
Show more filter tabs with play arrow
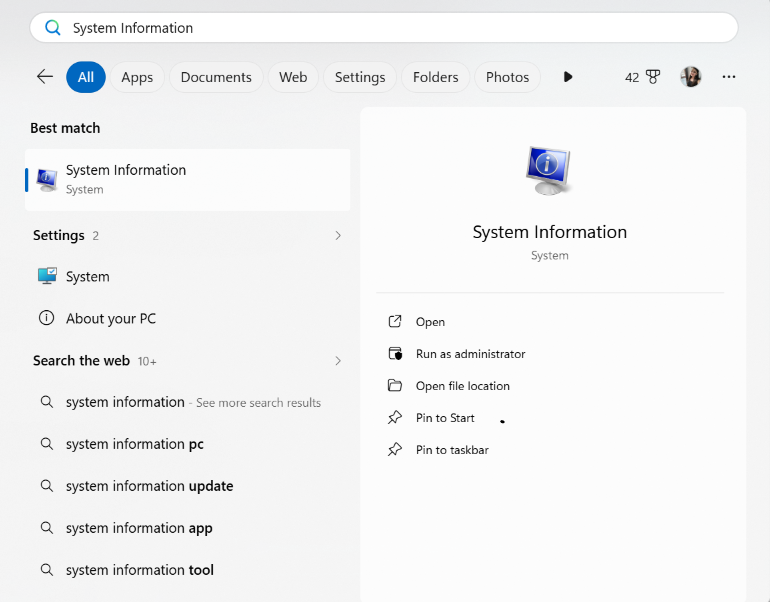coord(568,77)
